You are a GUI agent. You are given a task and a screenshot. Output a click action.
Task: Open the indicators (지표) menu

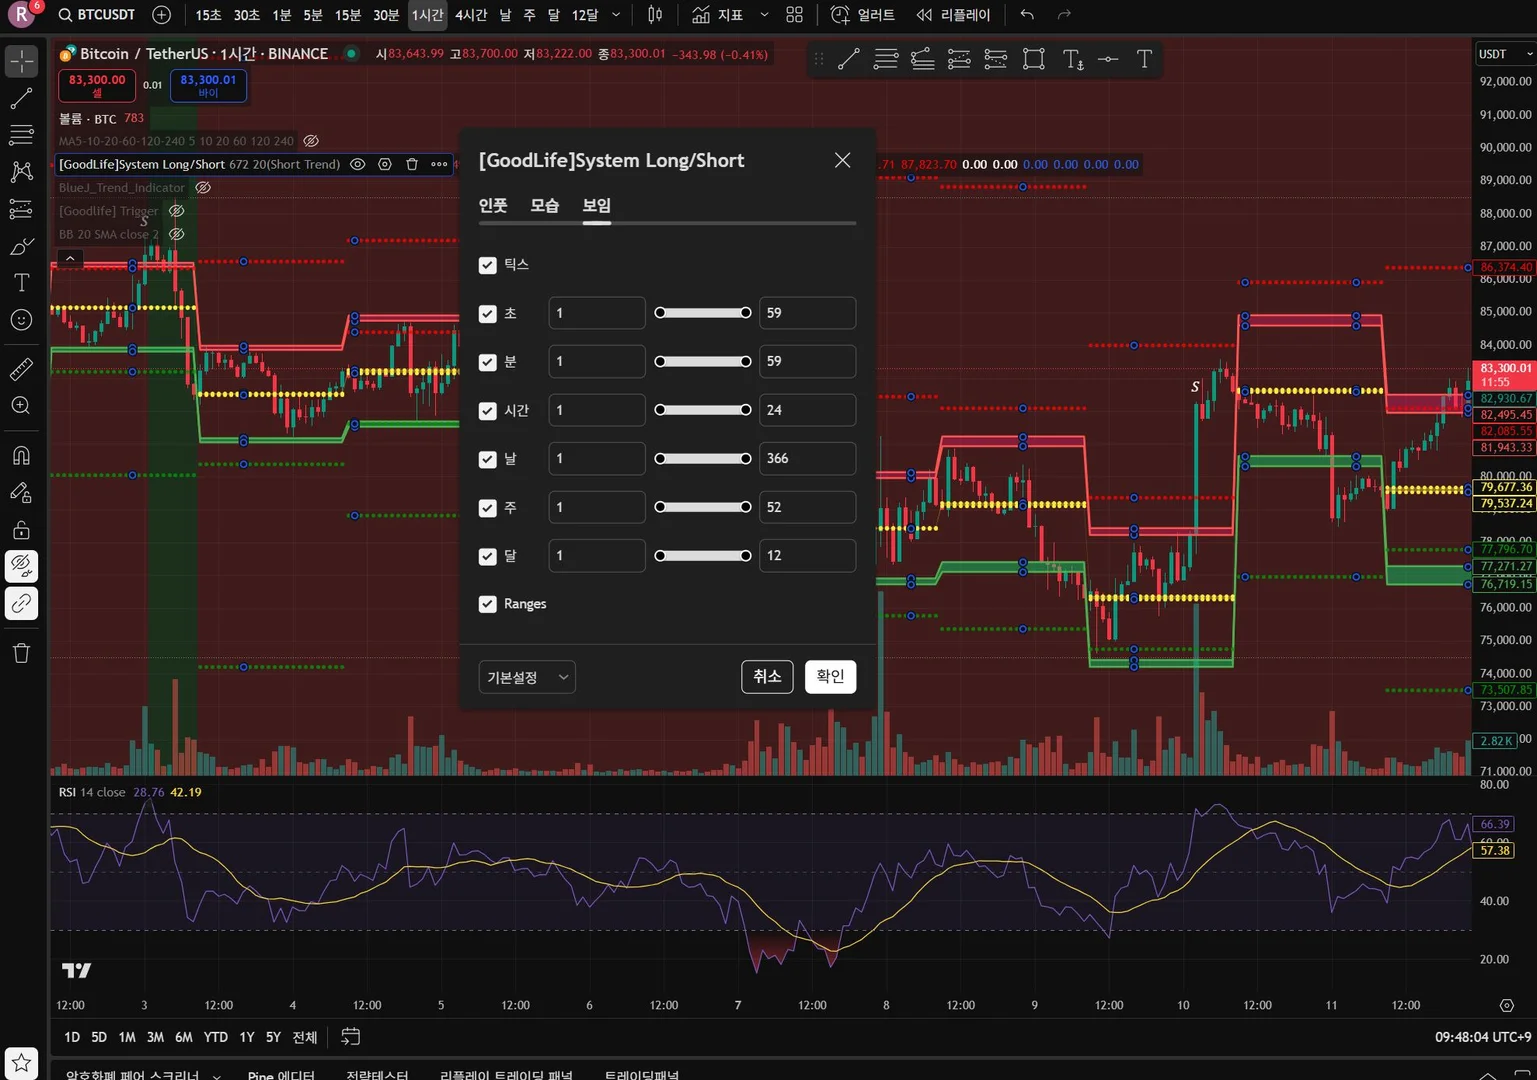pyautogui.click(x=718, y=15)
